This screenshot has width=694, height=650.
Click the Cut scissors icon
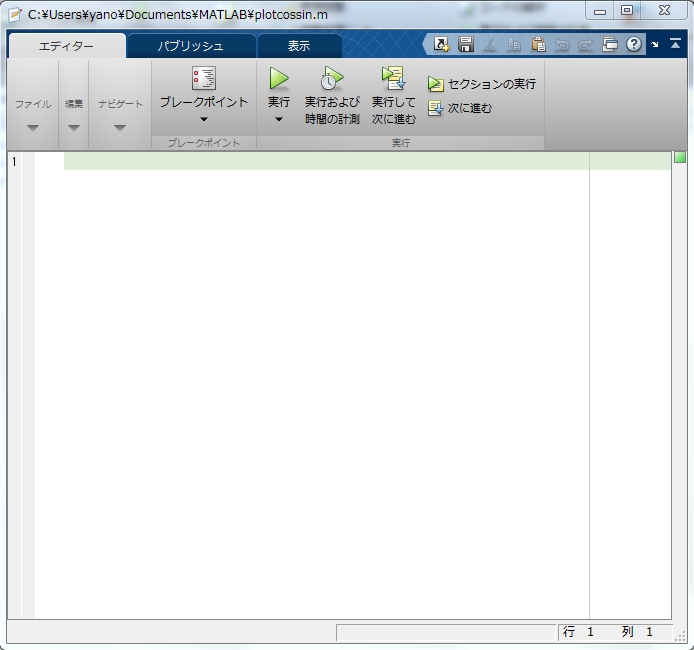pos(490,45)
